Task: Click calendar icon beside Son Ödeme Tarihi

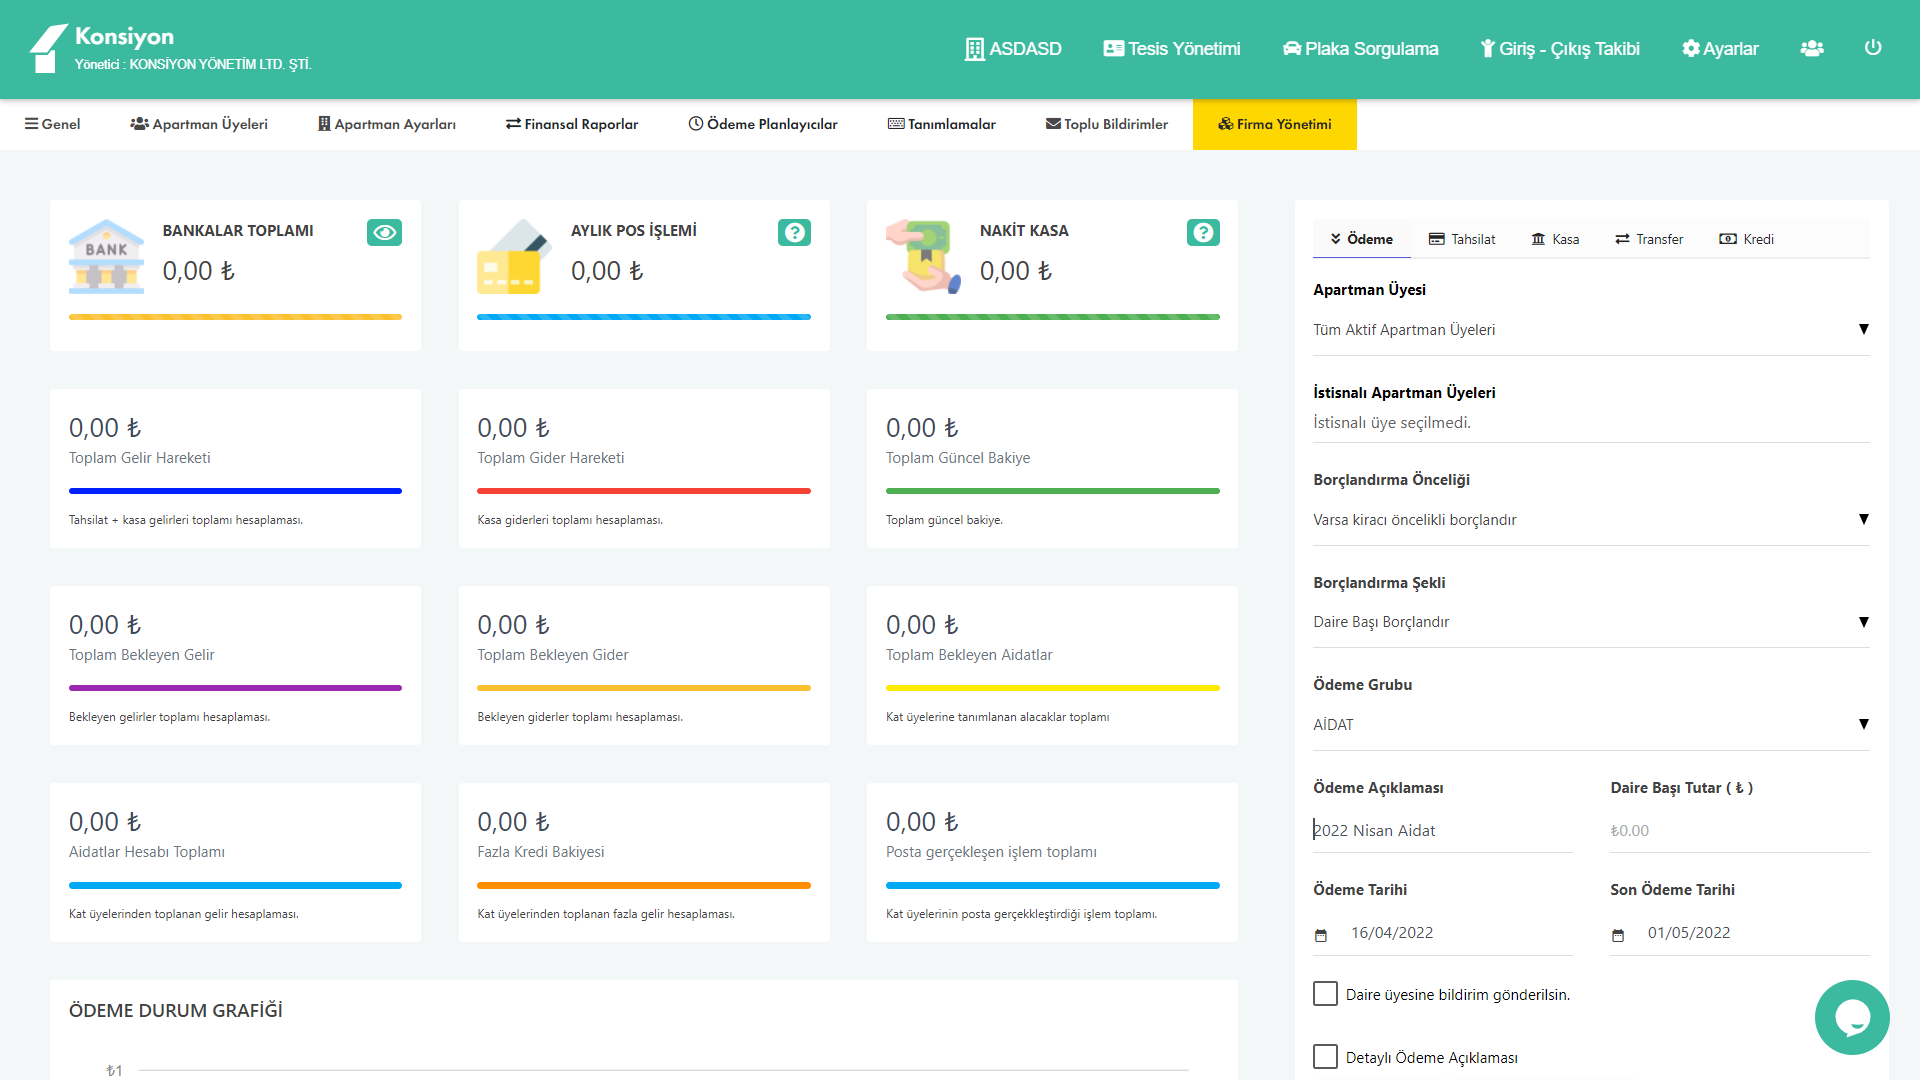Action: (1618, 935)
